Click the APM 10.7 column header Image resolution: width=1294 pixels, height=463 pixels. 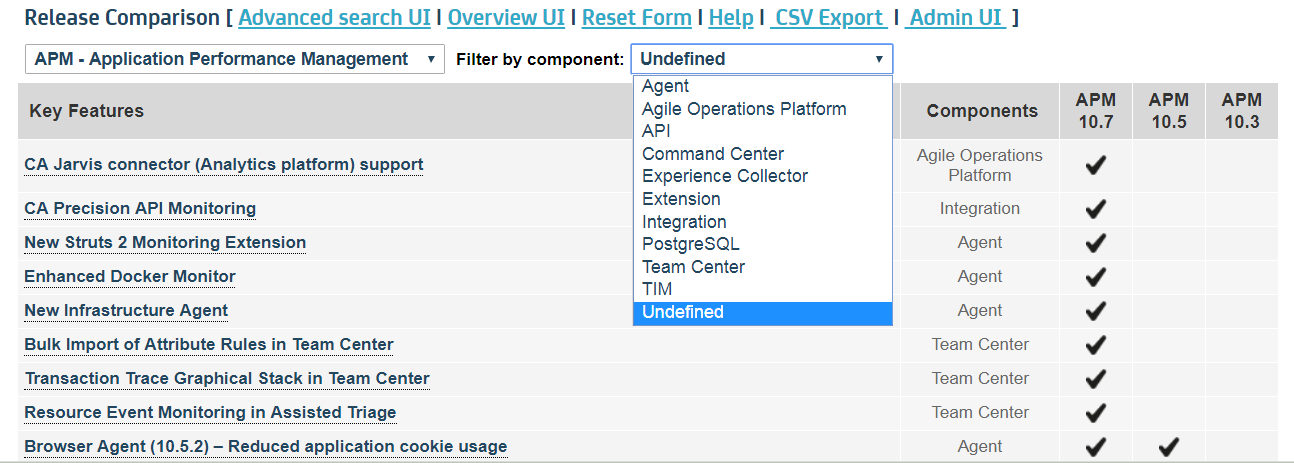(1096, 111)
